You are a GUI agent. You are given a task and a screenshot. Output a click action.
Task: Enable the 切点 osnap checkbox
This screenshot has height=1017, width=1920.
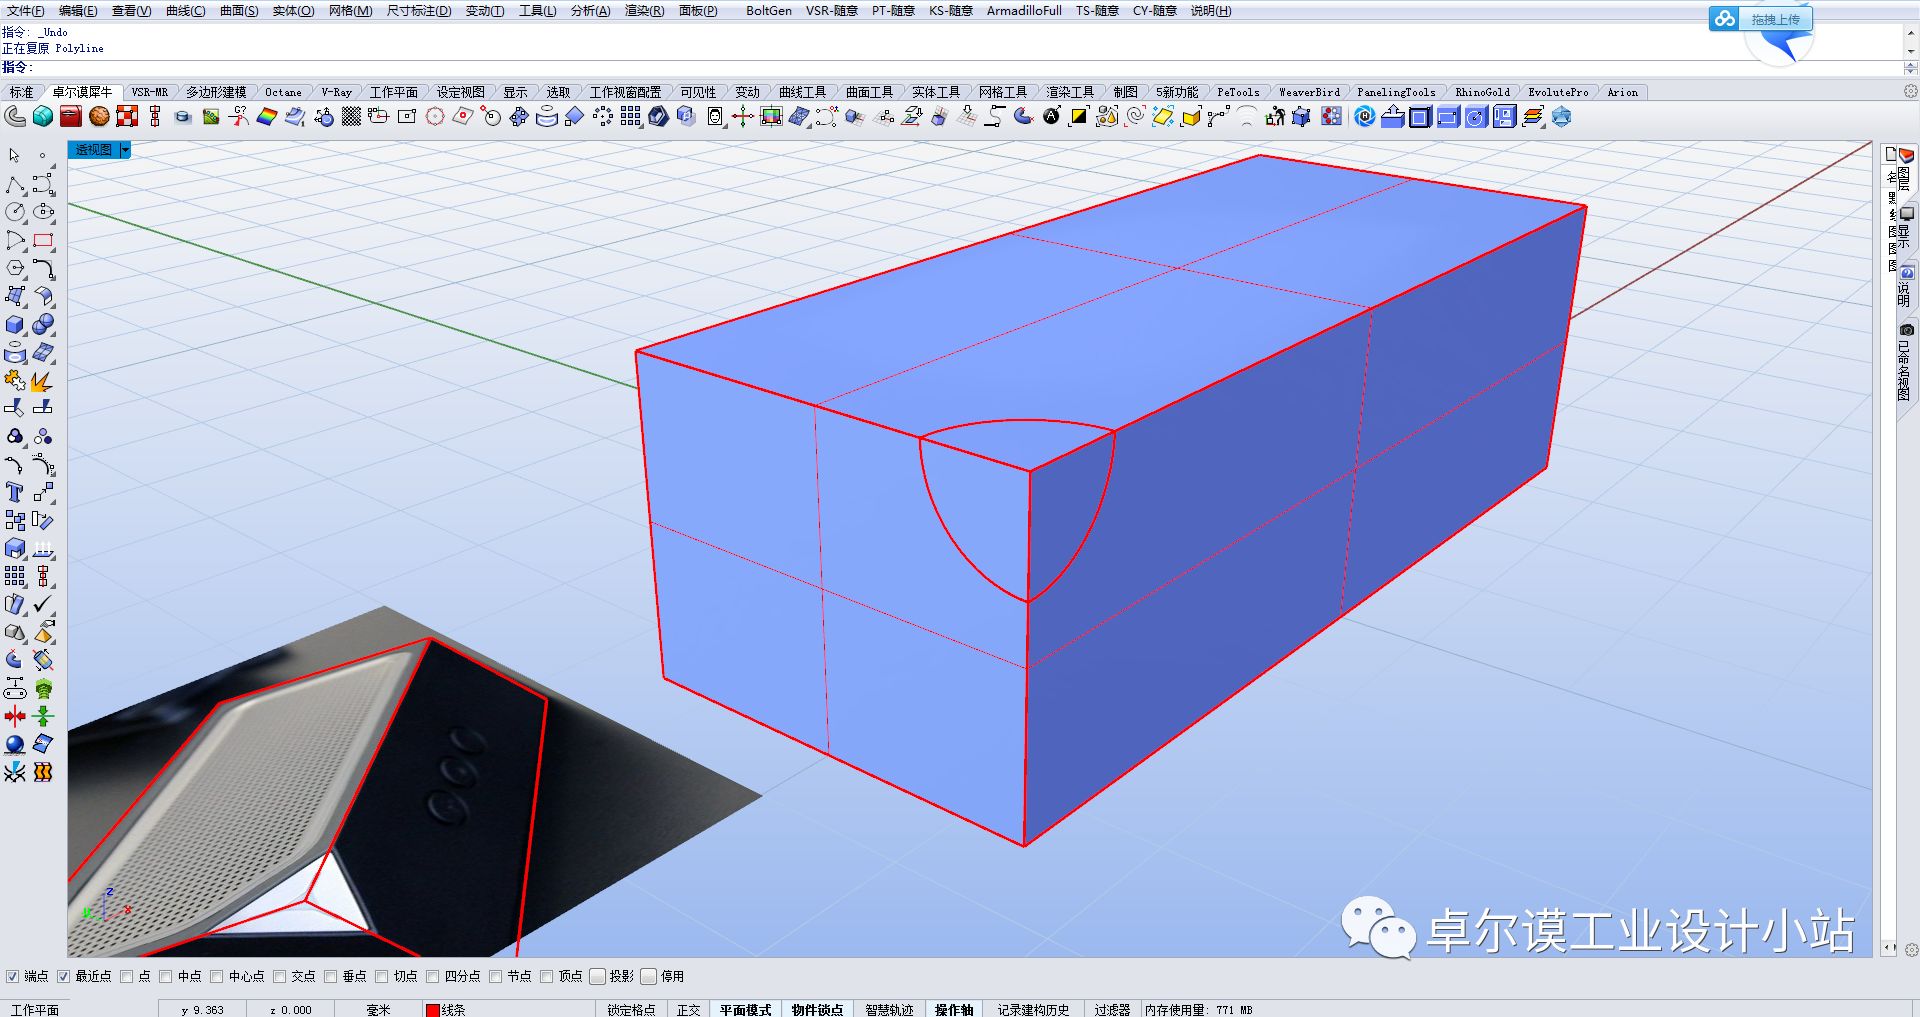pyautogui.click(x=381, y=976)
